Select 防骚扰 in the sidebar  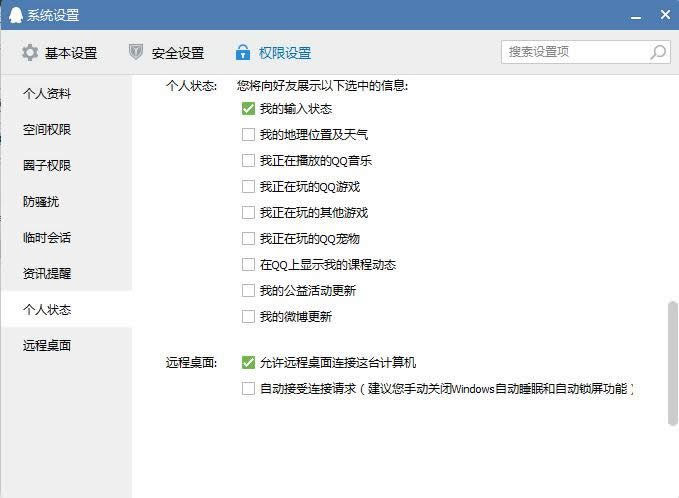coord(41,202)
